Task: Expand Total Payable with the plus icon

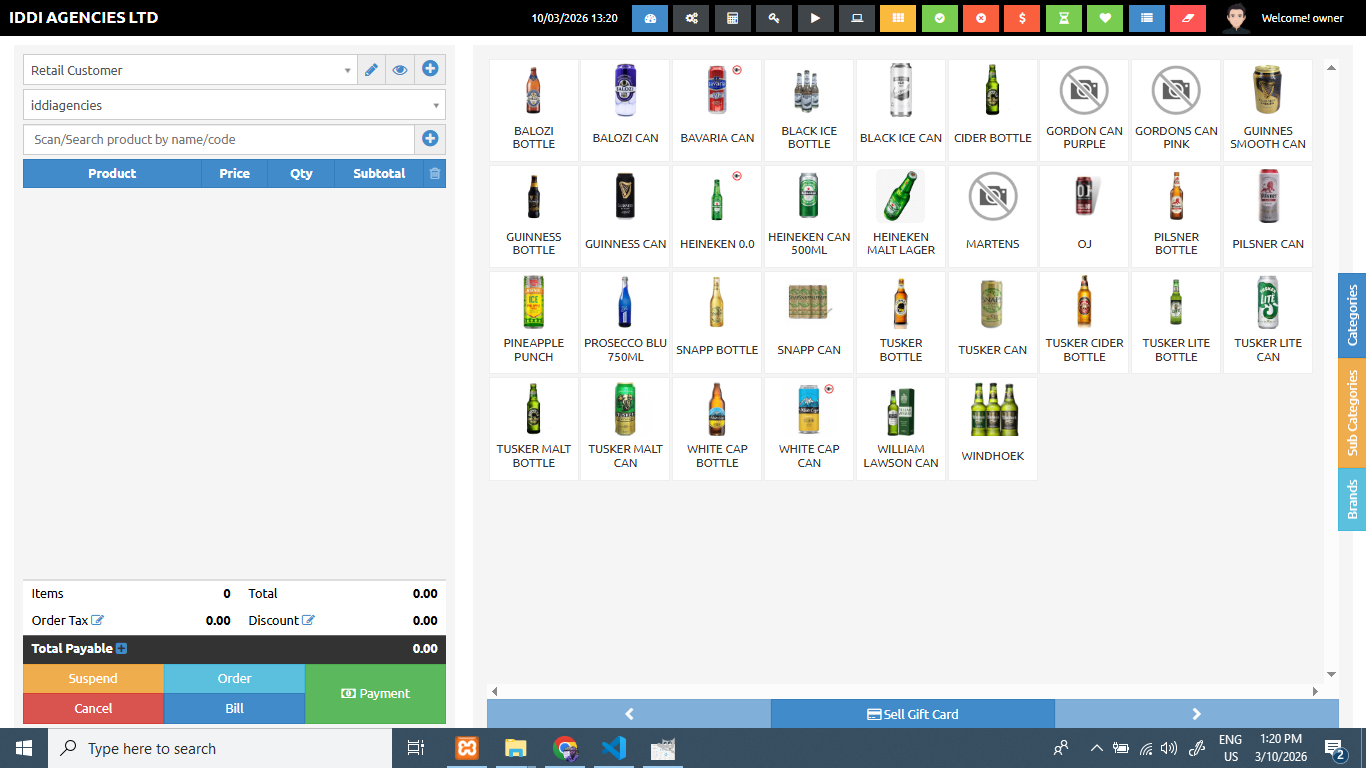Action: 122,648
